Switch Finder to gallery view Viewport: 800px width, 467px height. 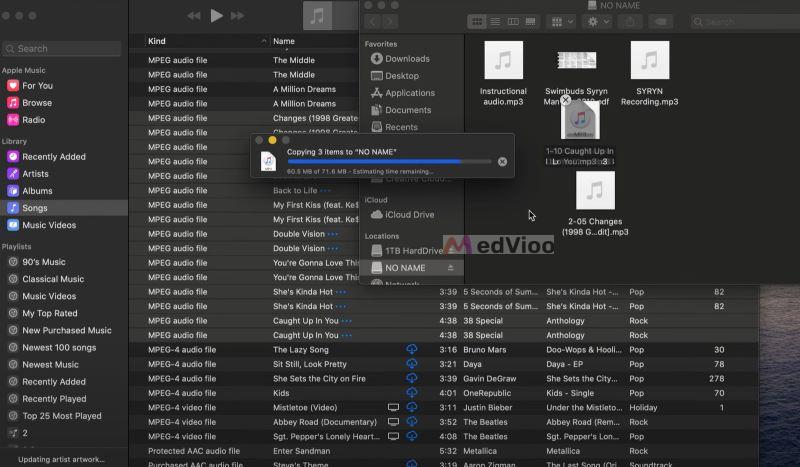(x=531, y=21)
